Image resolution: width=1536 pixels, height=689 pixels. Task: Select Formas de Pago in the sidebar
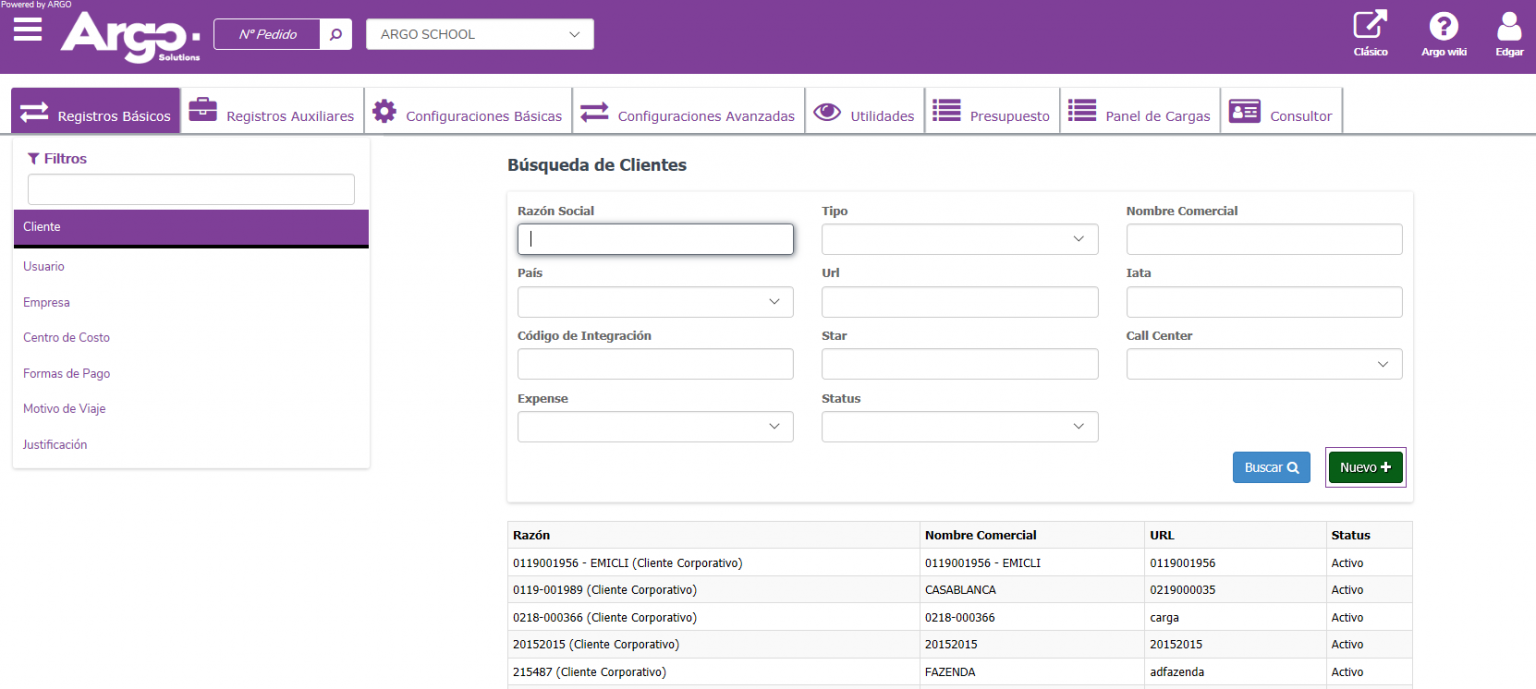(x=66, y=373)
